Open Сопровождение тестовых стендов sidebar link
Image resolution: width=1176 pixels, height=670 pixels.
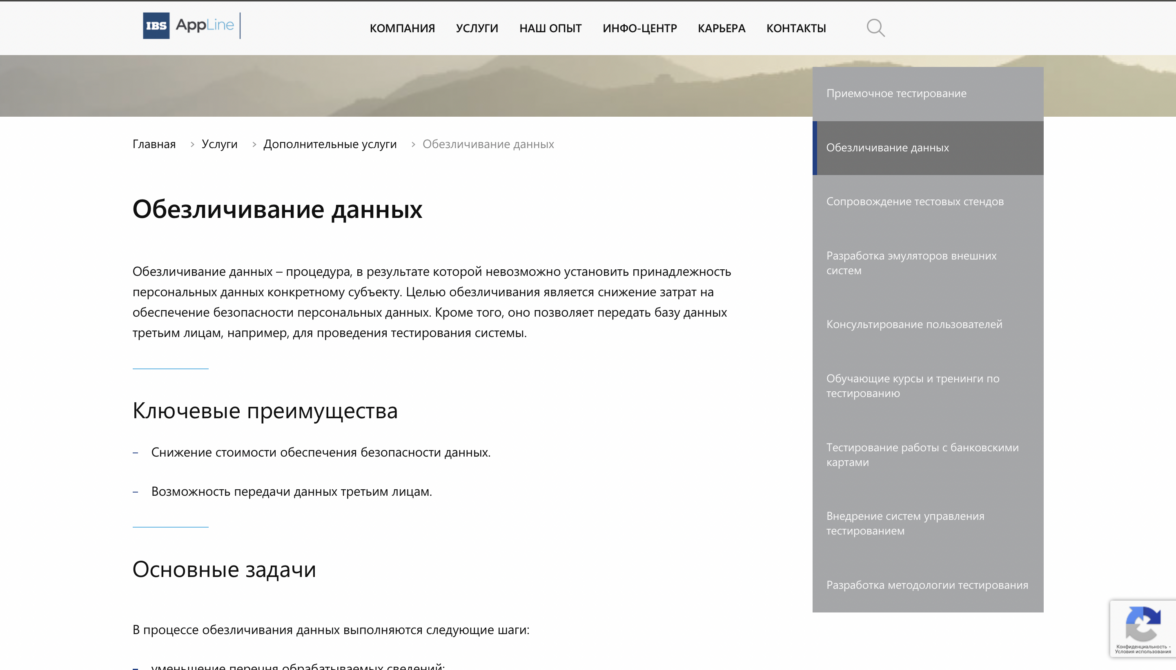point(928,202)
